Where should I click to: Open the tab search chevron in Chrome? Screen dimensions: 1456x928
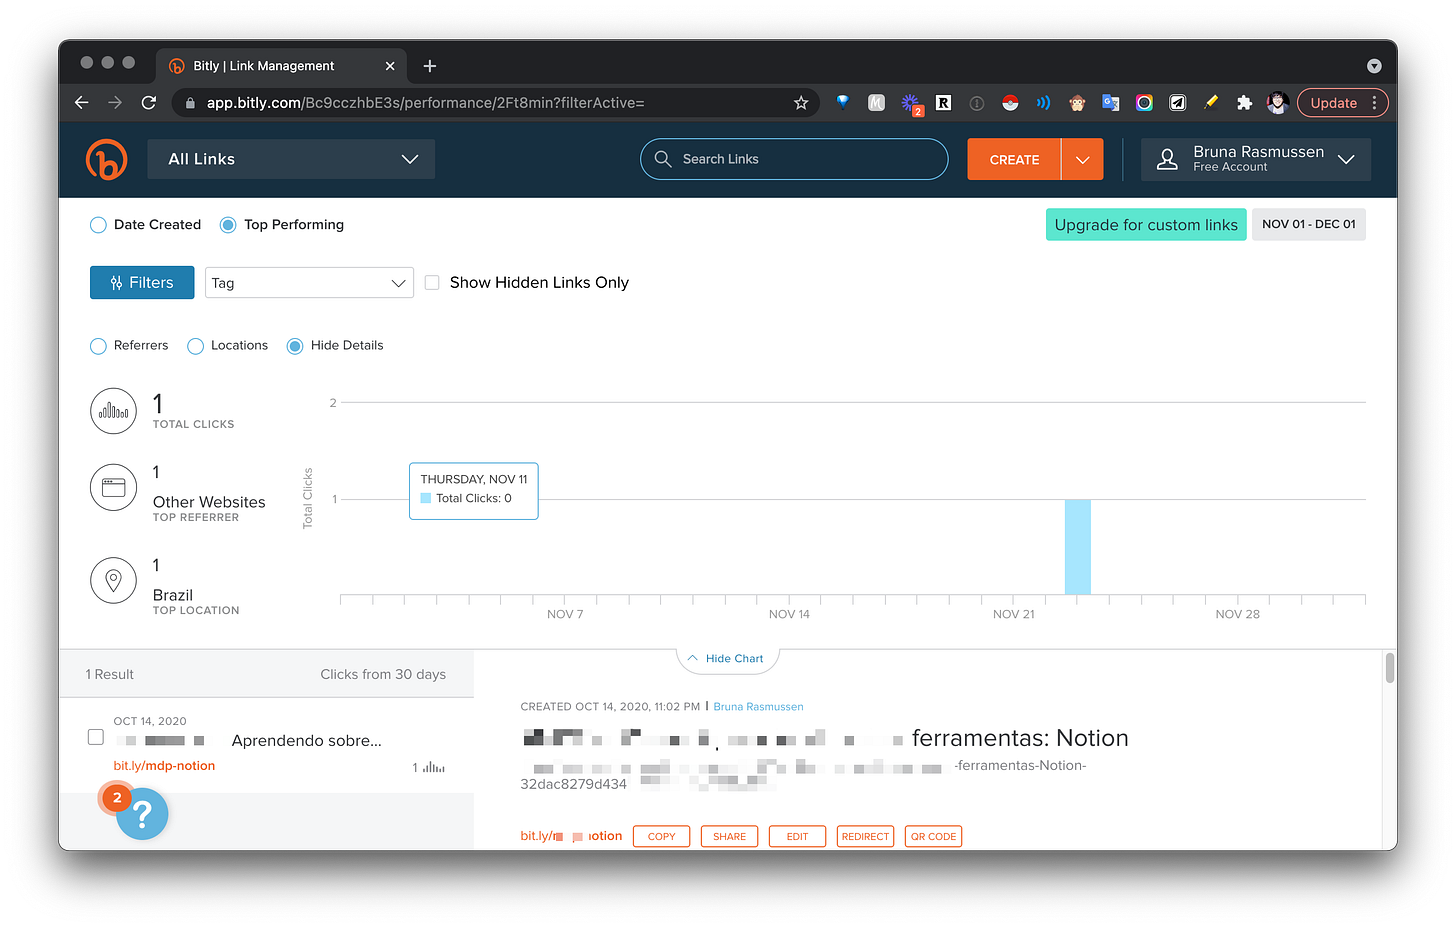pos(1374,66)
